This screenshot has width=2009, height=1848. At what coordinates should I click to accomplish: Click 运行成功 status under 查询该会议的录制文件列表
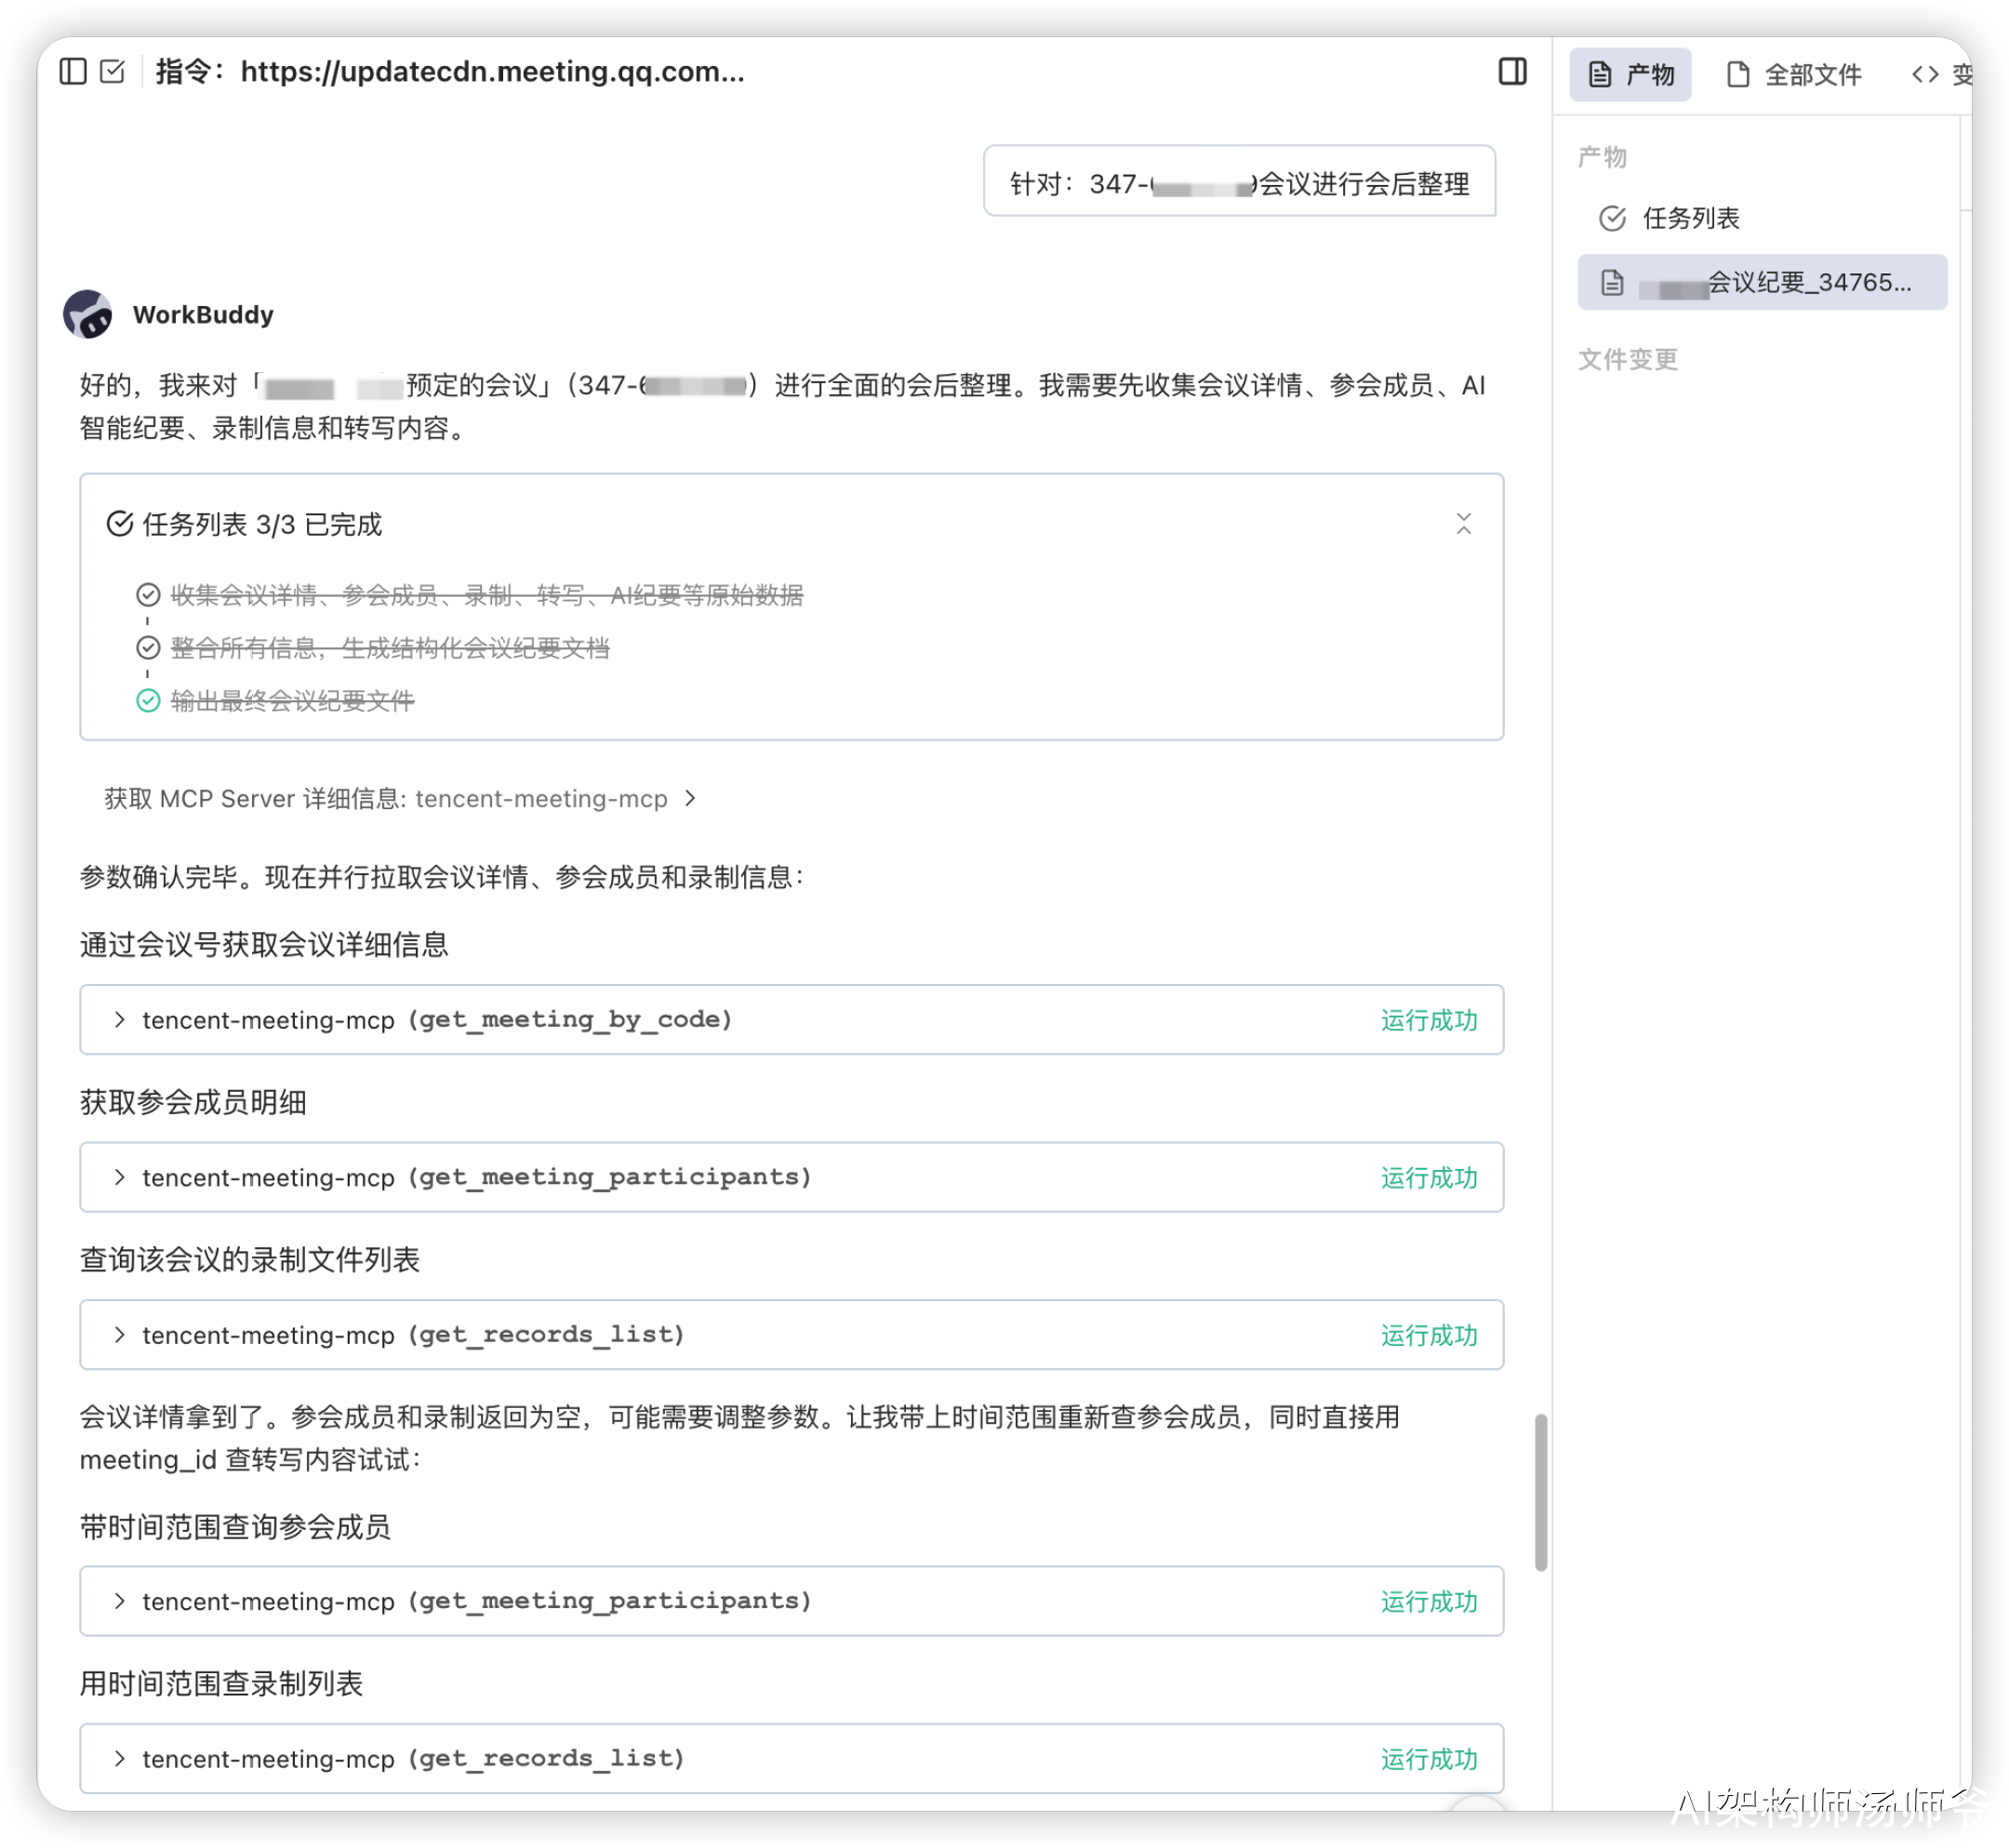coord(1429,1335)
